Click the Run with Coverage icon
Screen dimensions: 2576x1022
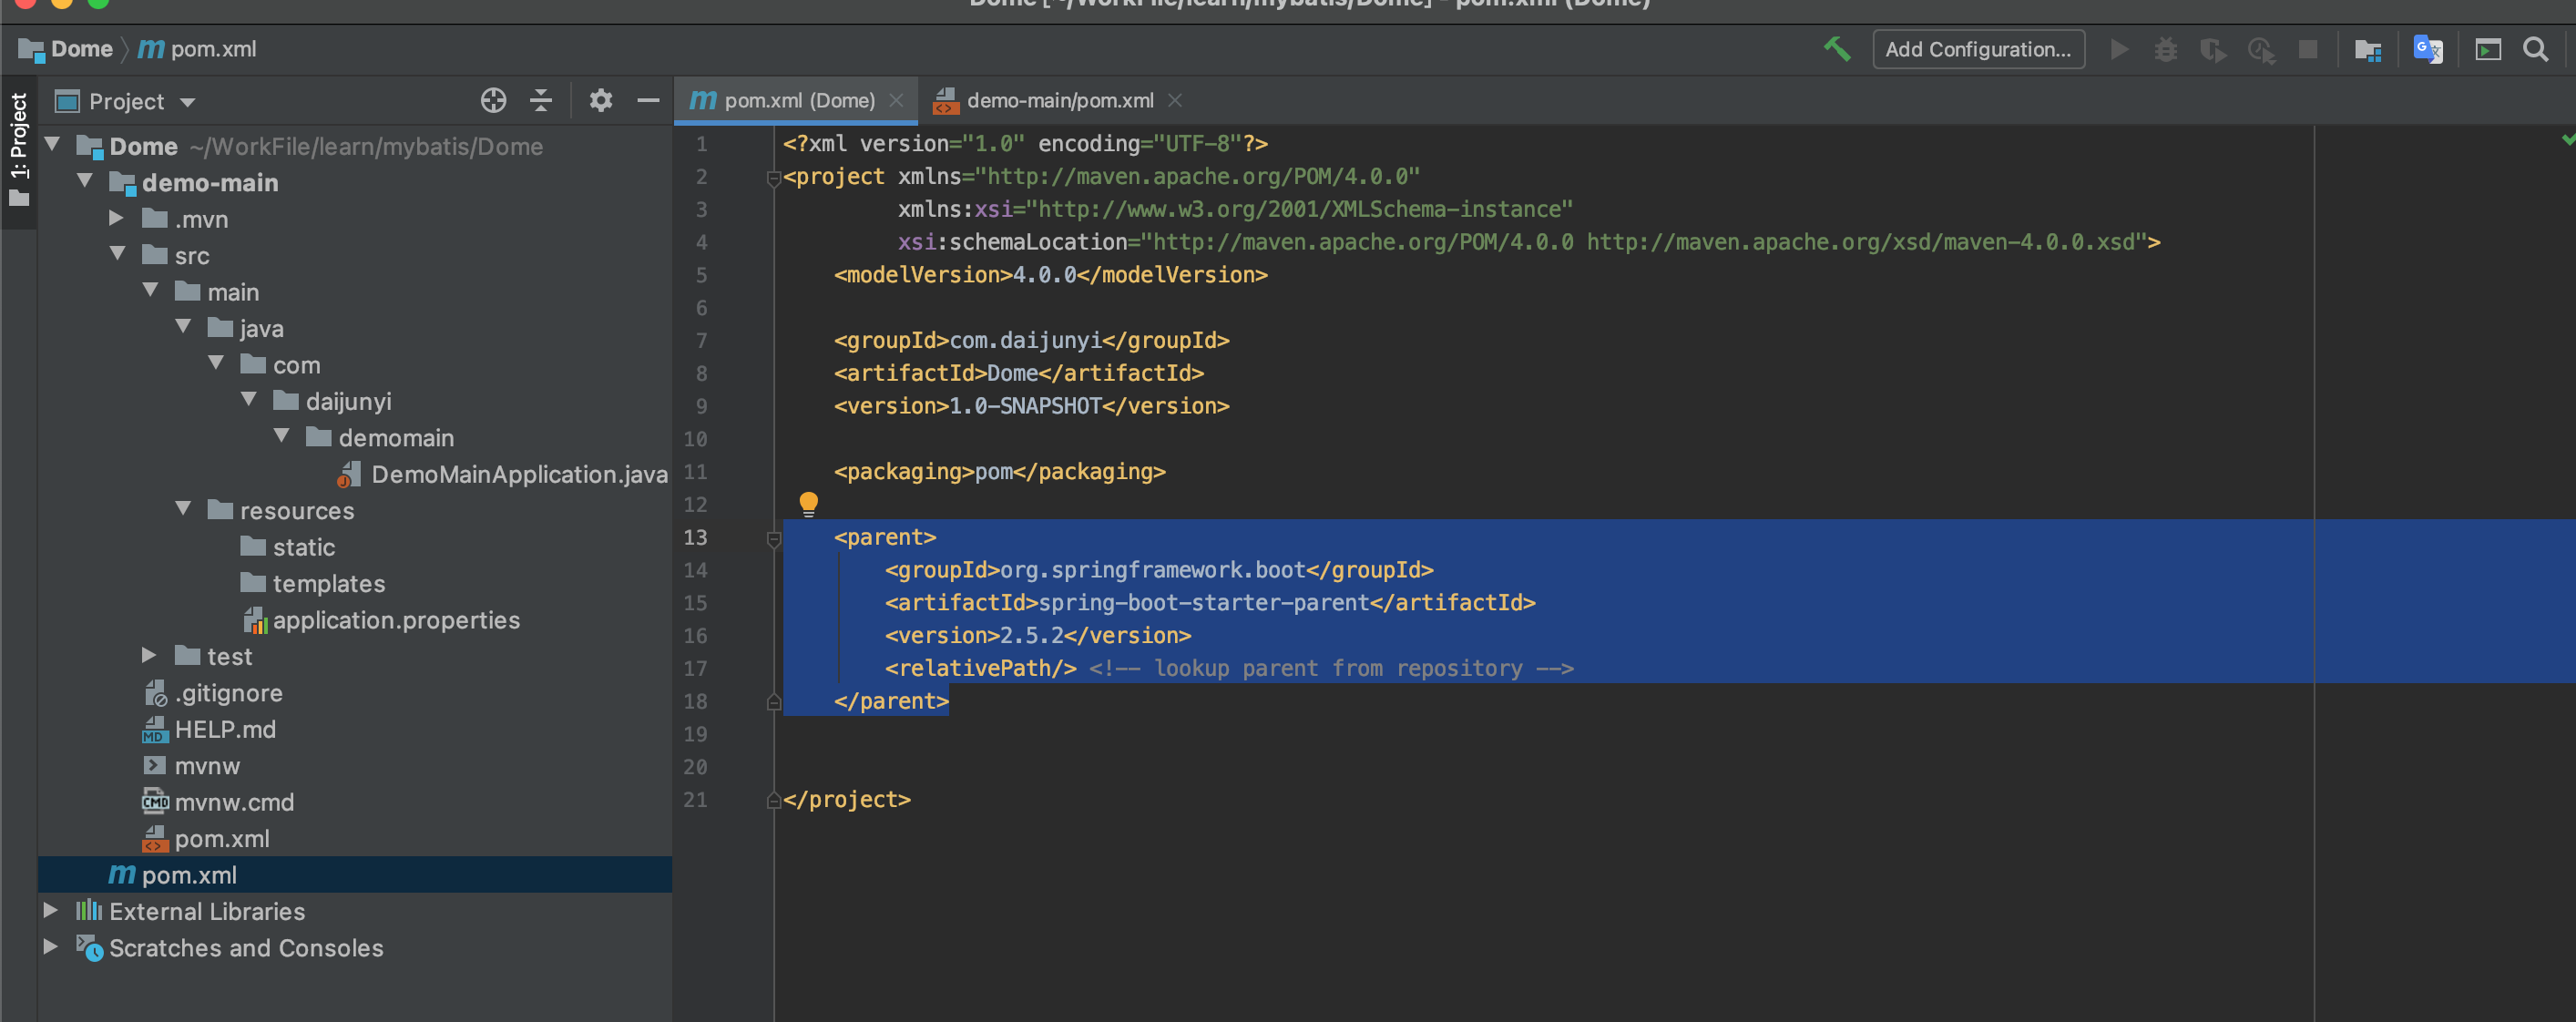click(2213, 49)
